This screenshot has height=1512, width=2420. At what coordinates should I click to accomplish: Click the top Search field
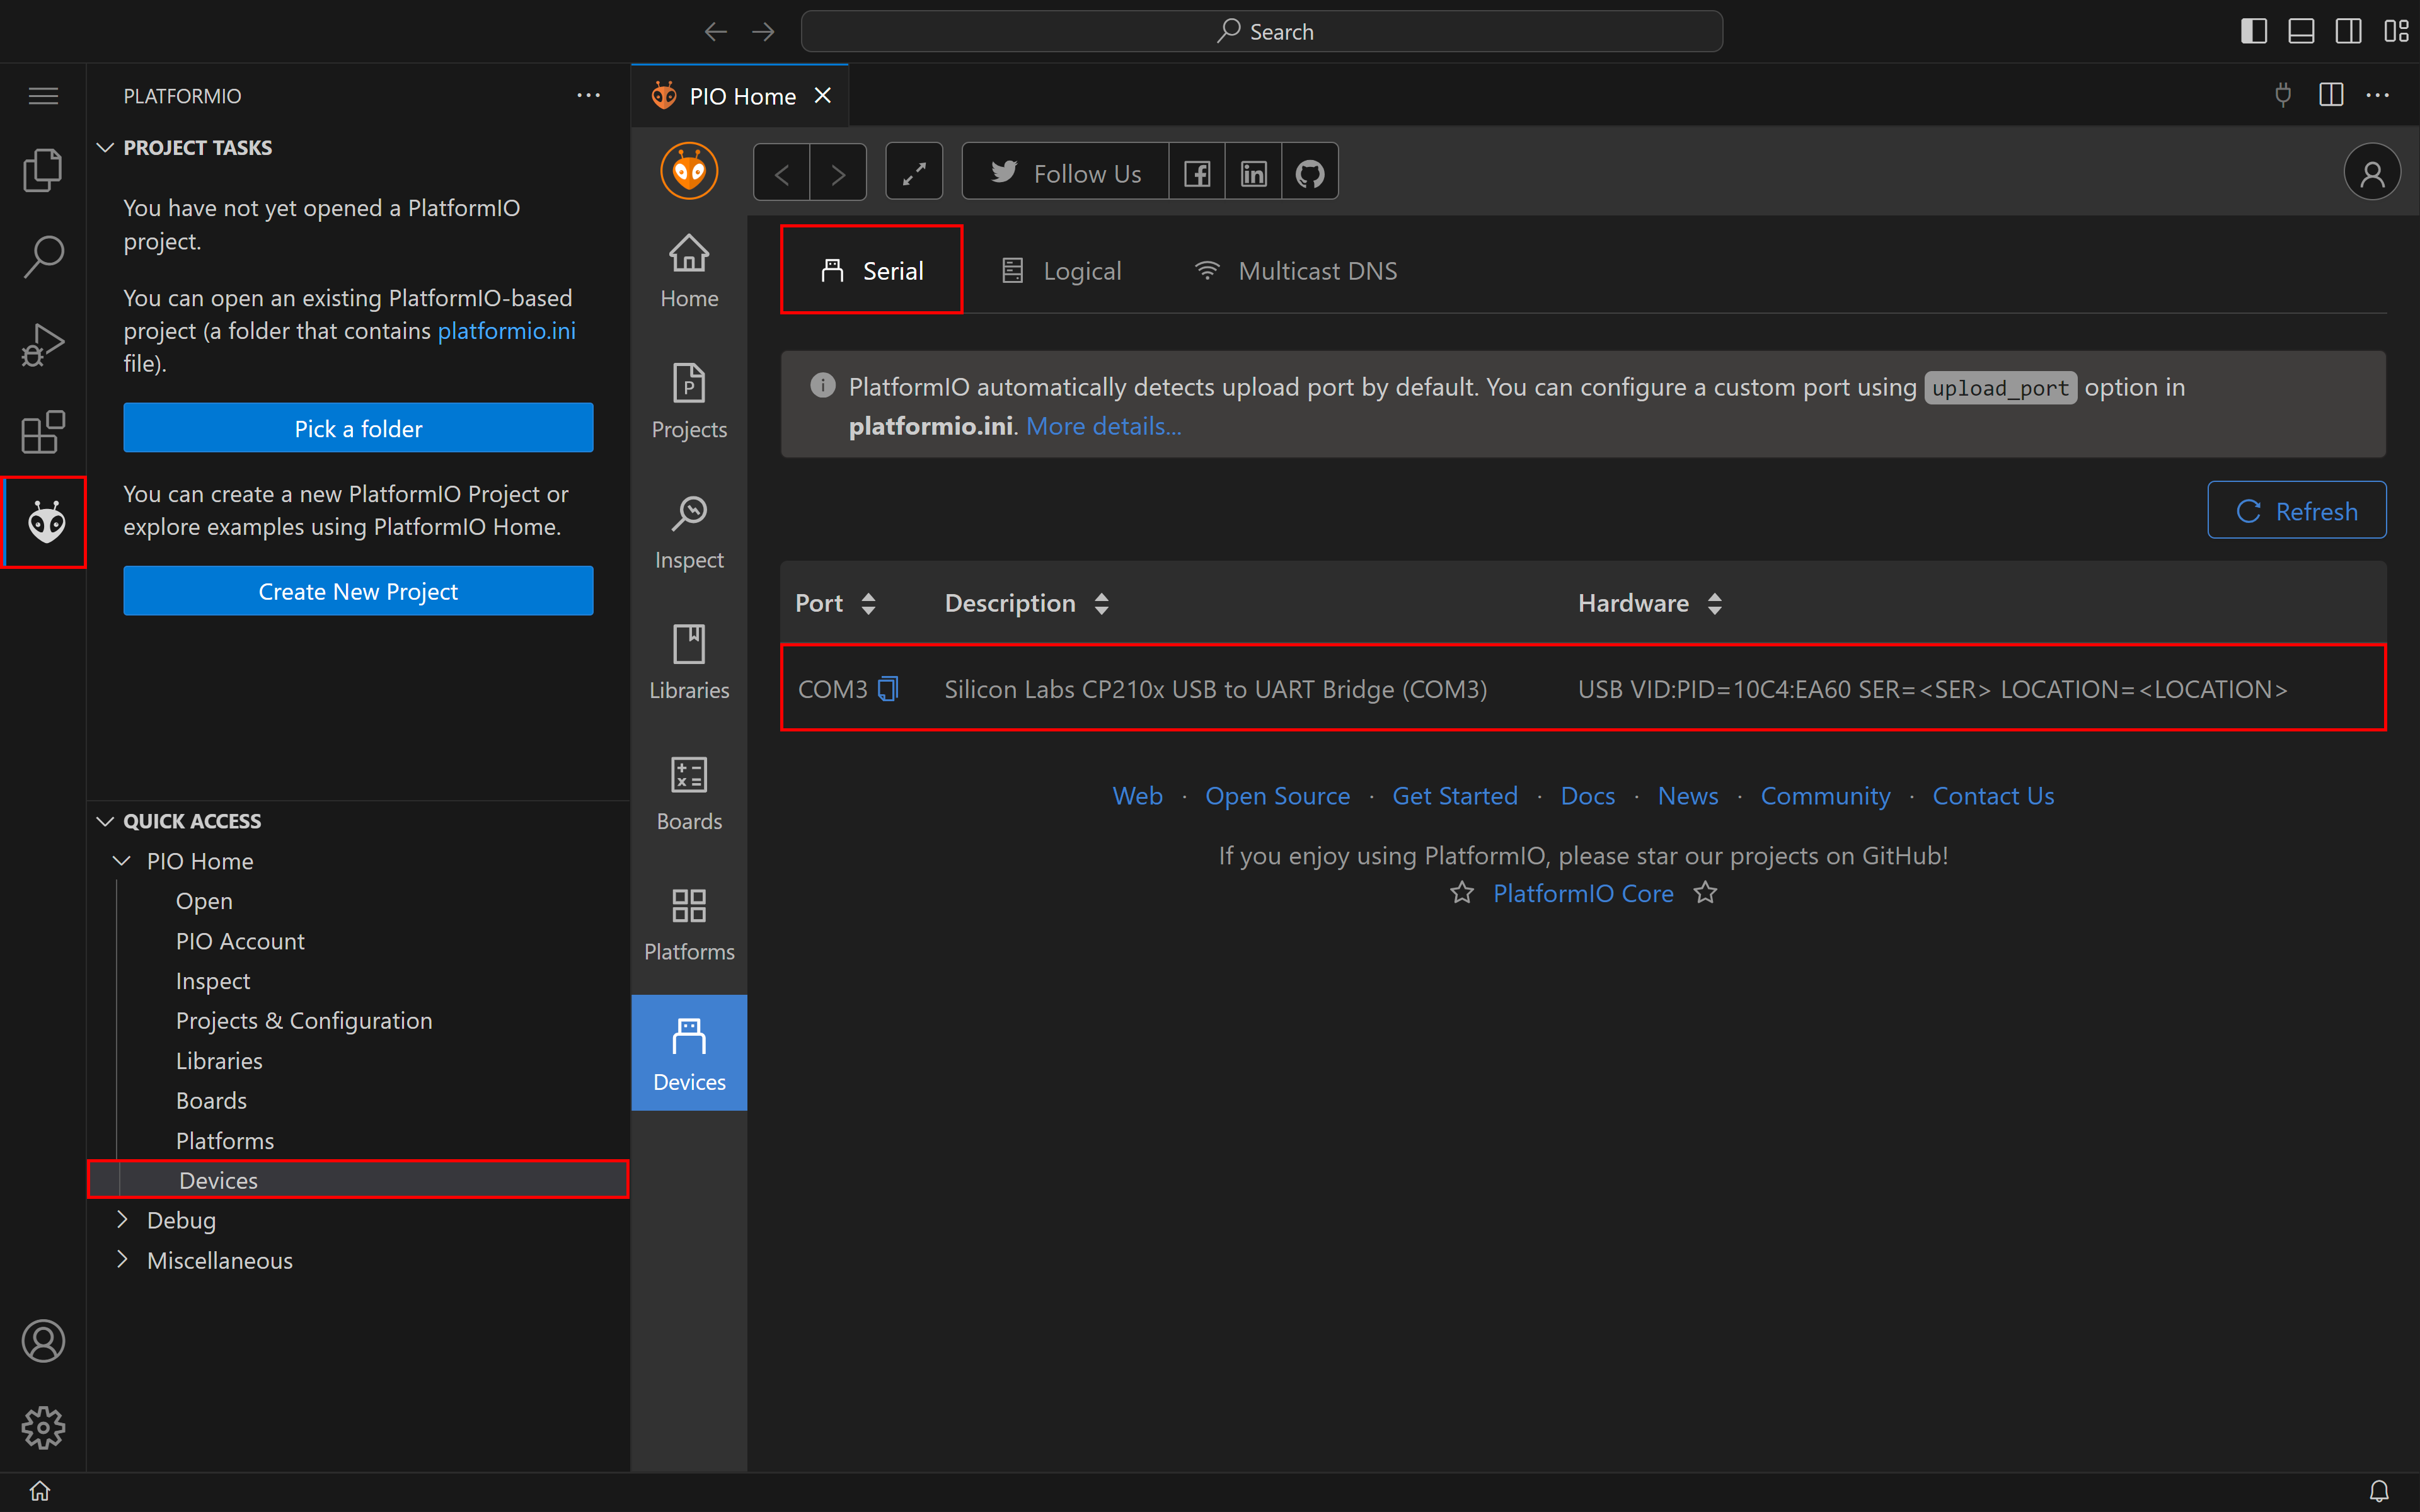1261,31
